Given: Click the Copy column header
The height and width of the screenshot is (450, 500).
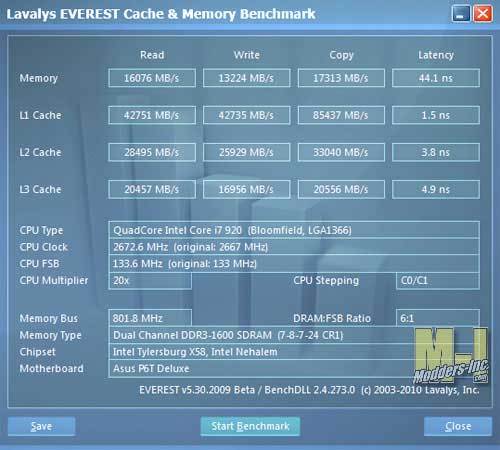Looking at the screenshot, I should [x=341, y=55].
